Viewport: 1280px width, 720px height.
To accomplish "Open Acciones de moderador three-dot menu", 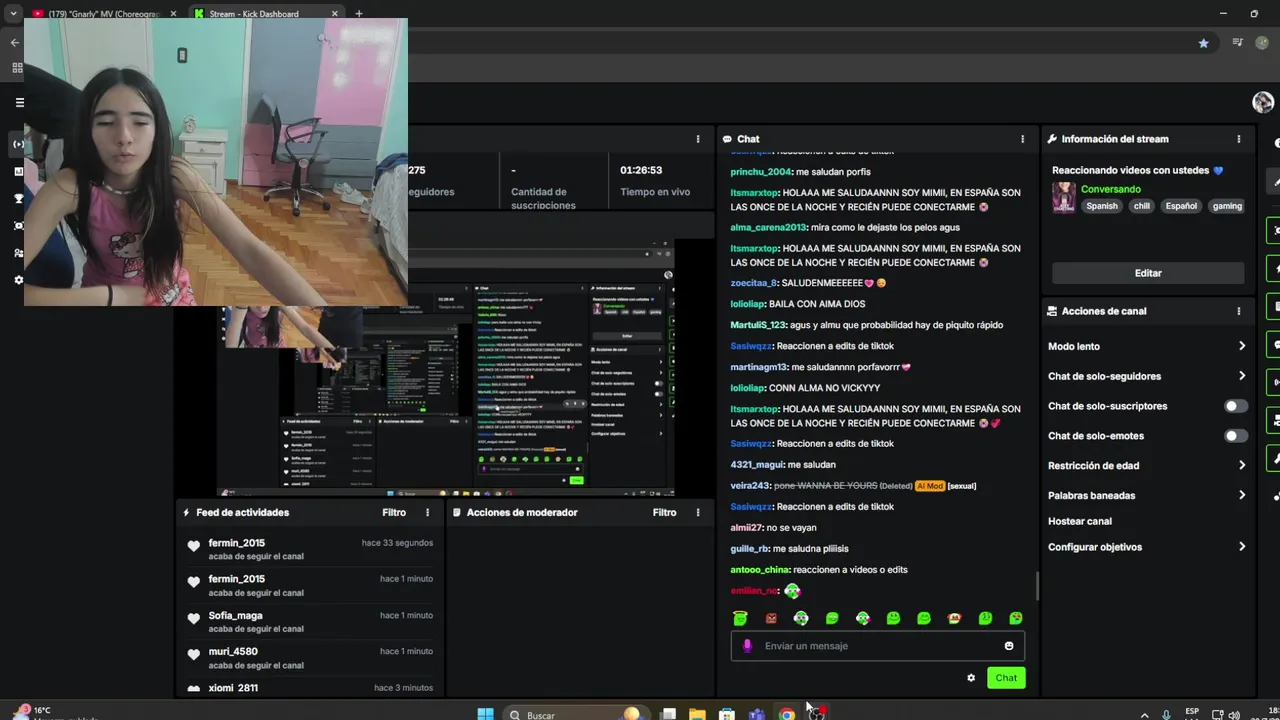I will pyautogui.click(x=698, y=512).
